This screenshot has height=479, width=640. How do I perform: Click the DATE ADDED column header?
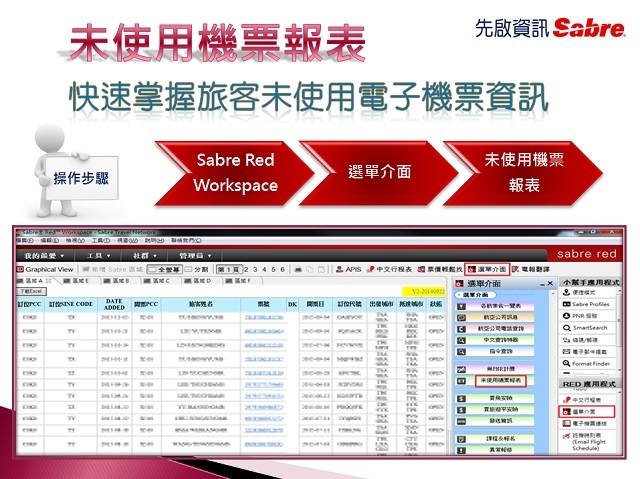coord(114,304)
